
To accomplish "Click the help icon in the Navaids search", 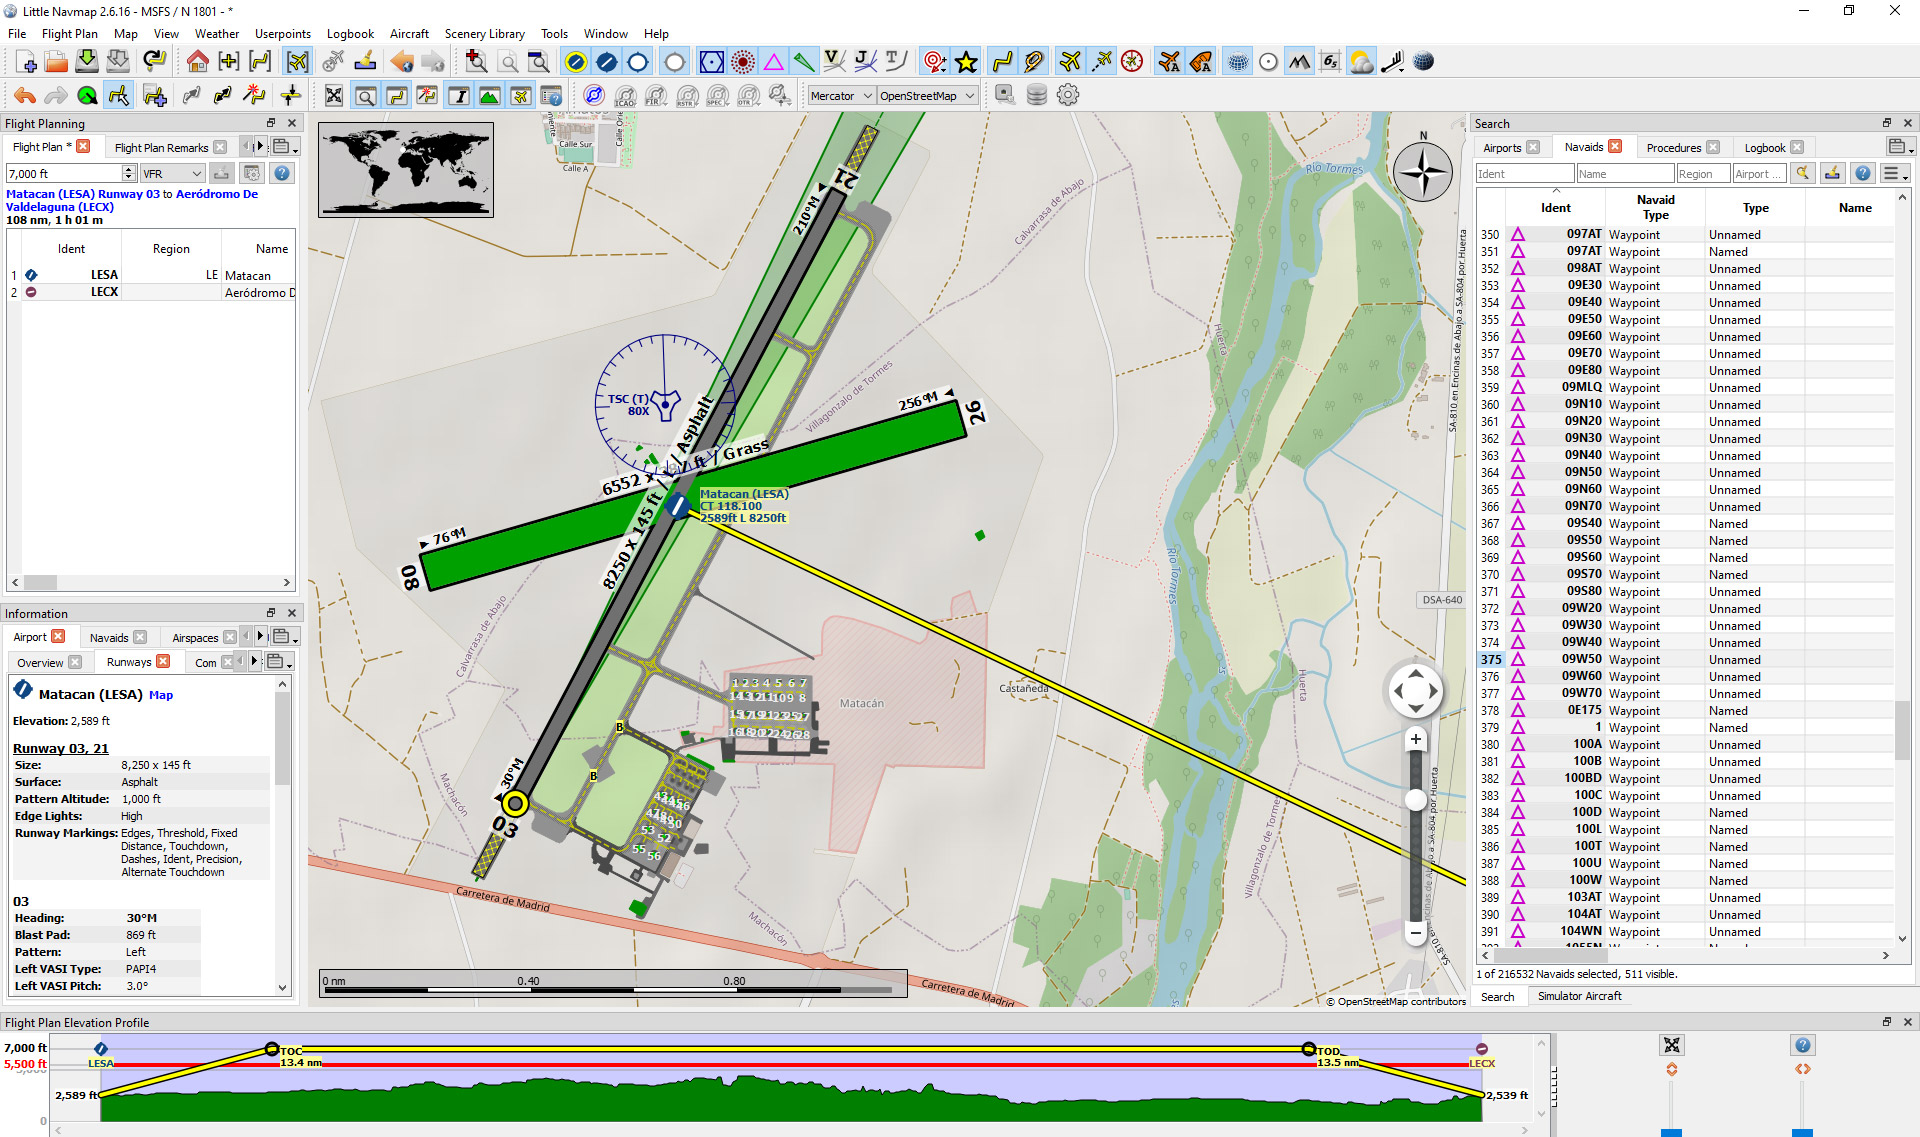I will point(1862,173).
